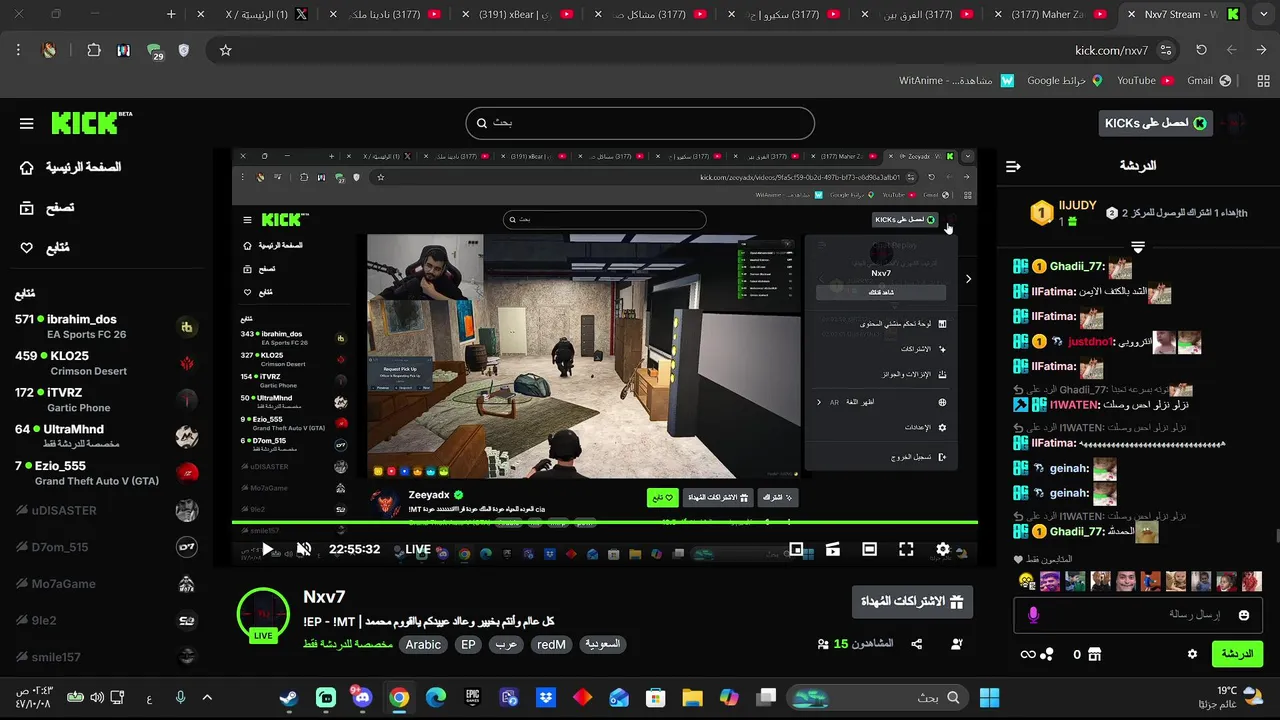Image resolution: width=1280 pixels, height=720 pixels.
Task: Click the chat message input field
Action: point(1139,615)
